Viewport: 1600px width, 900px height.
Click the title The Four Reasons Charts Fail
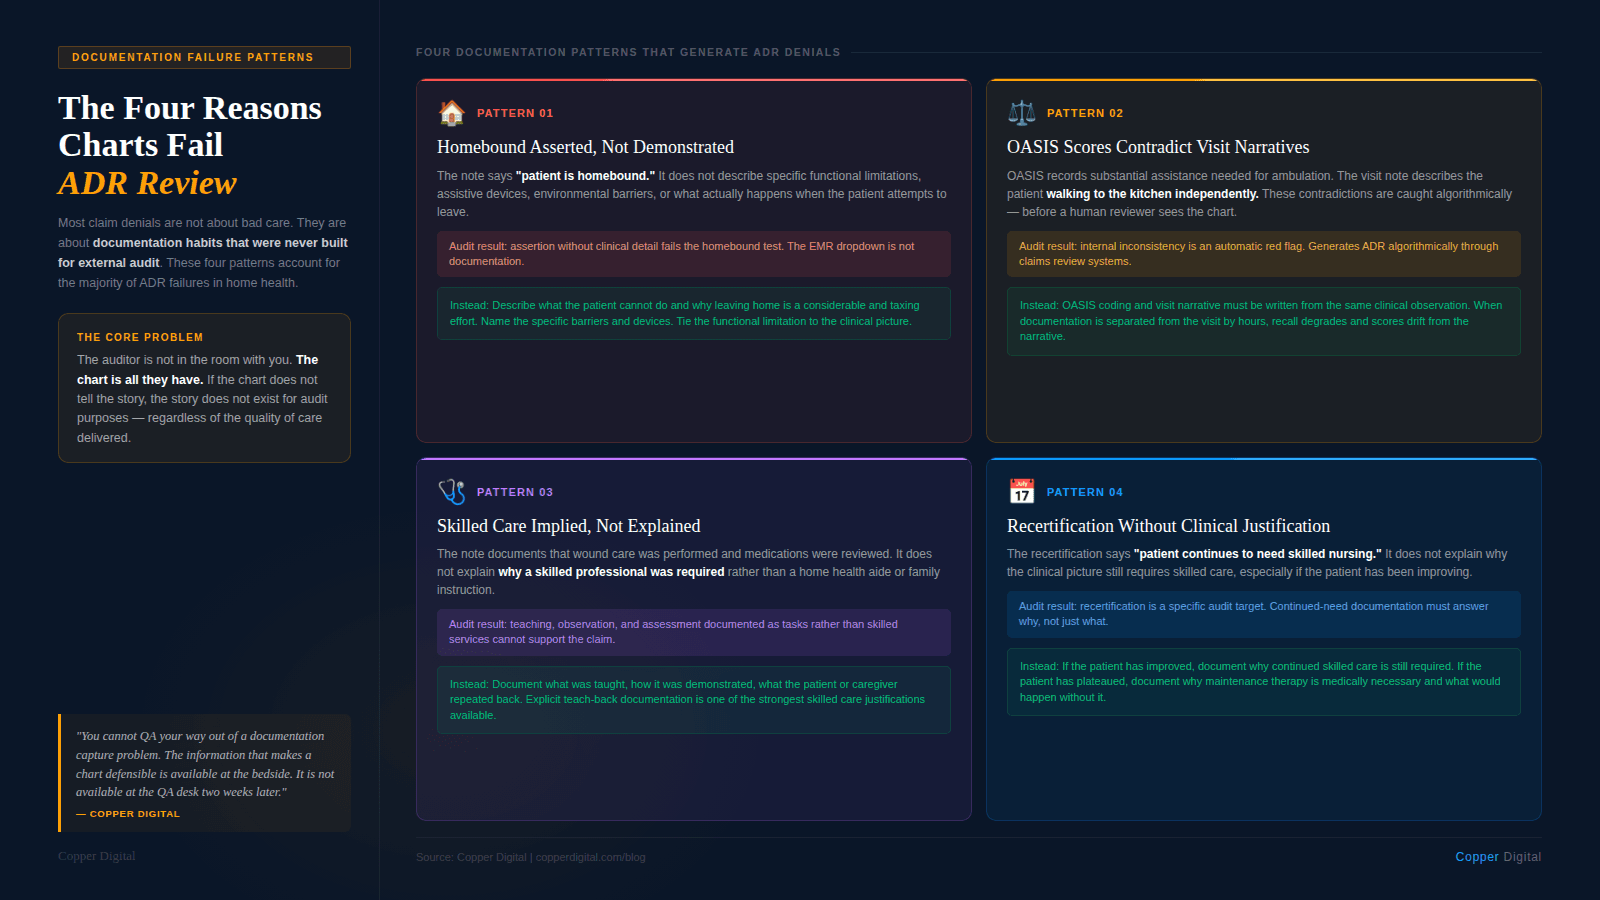pos(190,126)
